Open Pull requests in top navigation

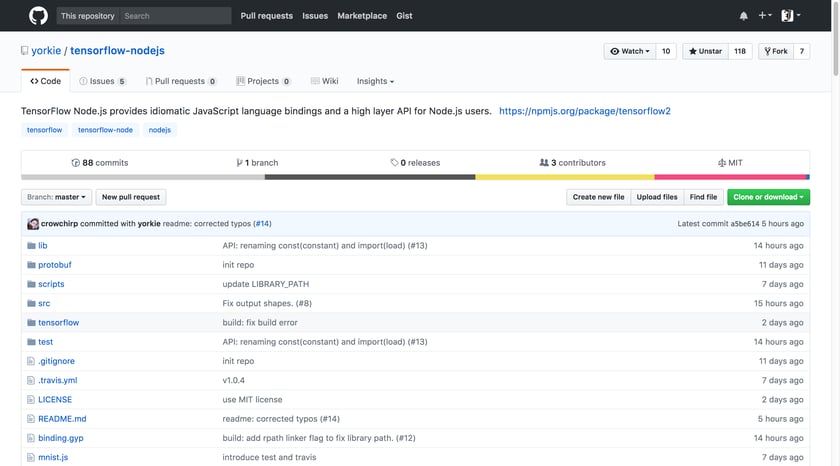pyautogui.click(x=267, y=16)
